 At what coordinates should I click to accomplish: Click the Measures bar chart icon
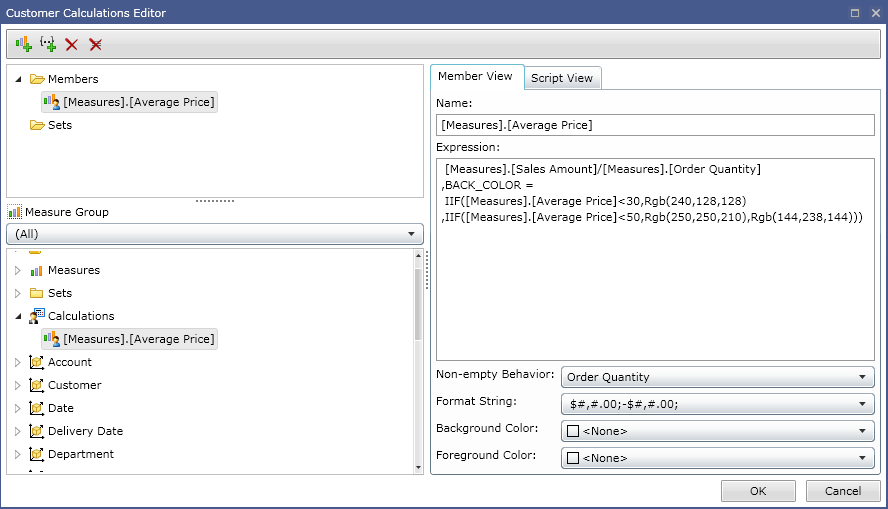click(x=36, y=271)
